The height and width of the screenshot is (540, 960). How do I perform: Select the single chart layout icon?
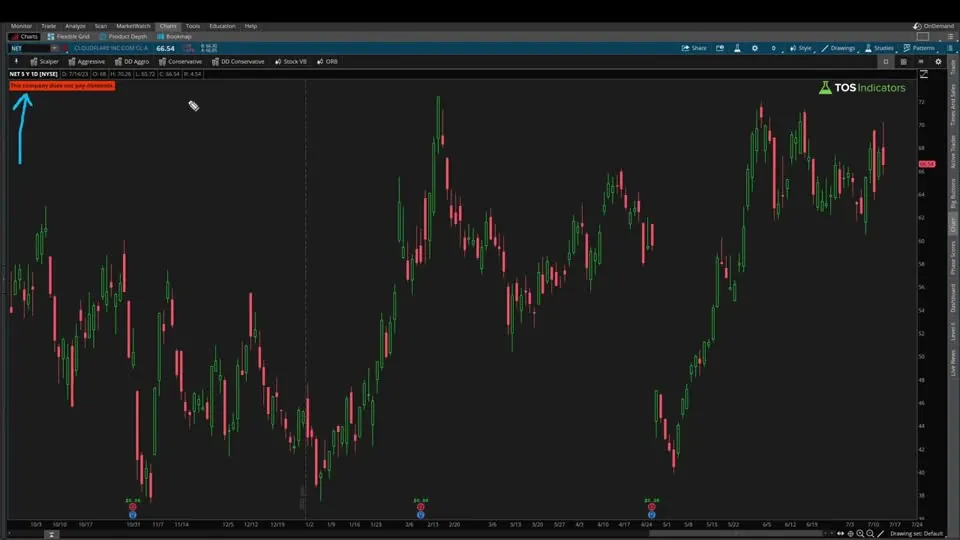[x=885, y=62]
